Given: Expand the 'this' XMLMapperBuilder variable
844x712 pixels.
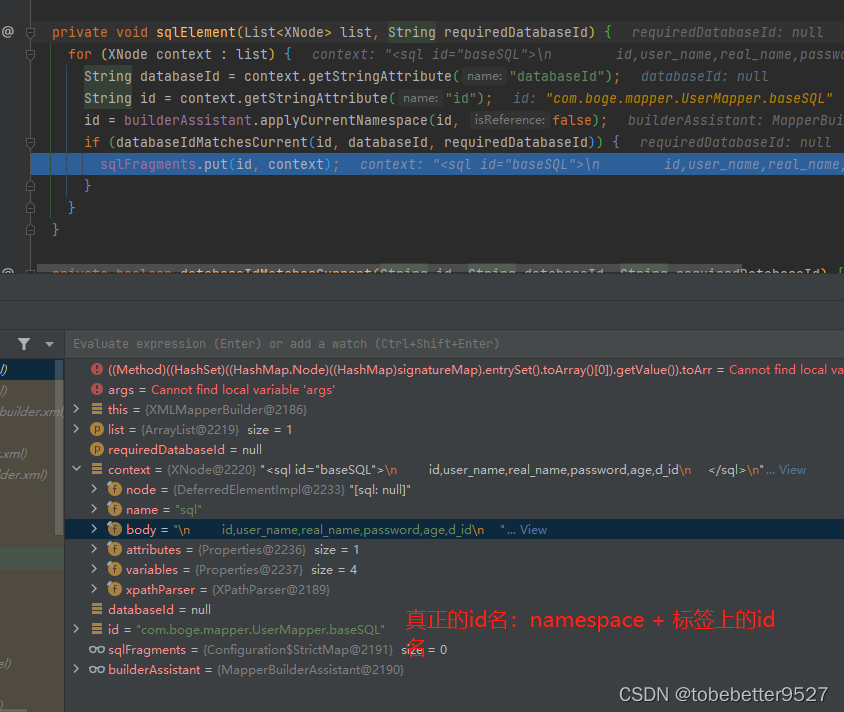Looking at the screenshot, I should [76, 409].
